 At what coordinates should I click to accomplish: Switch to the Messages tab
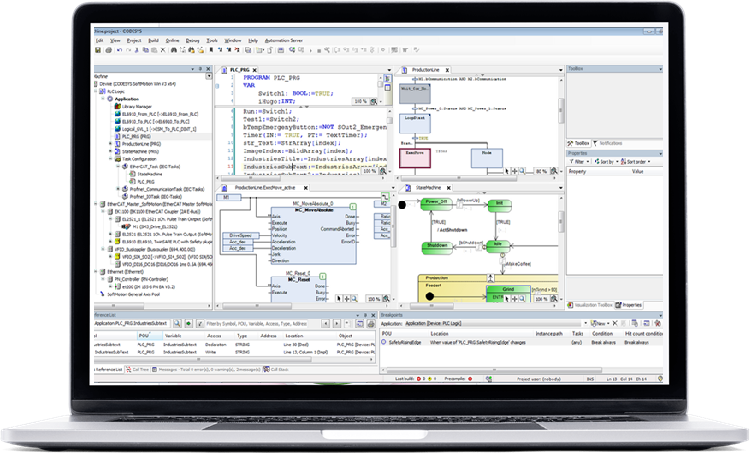(x=206, y=369)
